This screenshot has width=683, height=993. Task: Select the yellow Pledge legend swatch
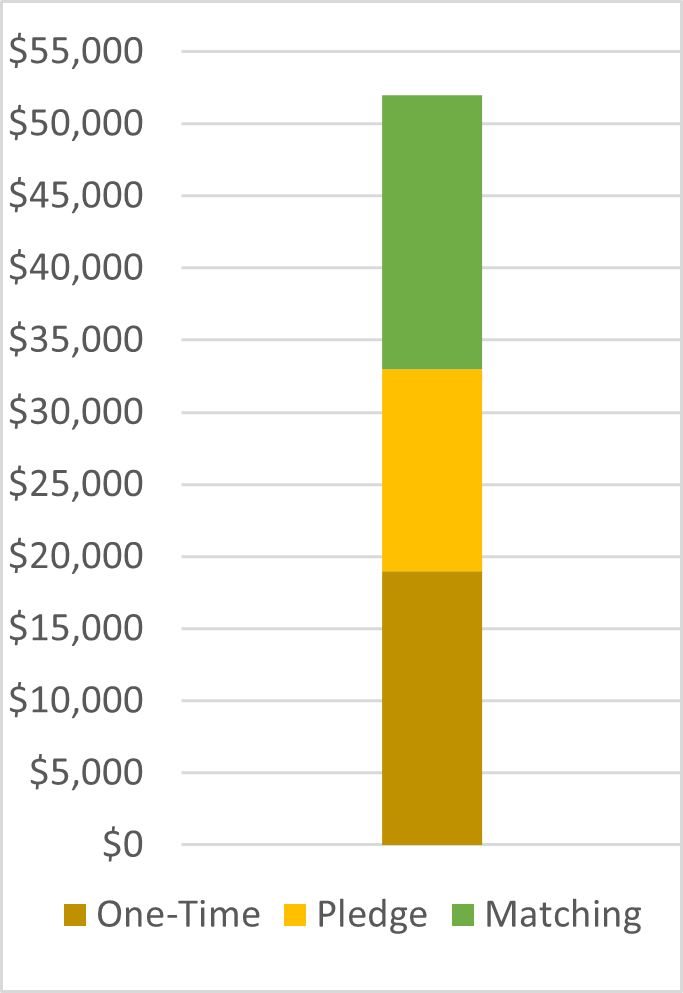coord(297,915)
